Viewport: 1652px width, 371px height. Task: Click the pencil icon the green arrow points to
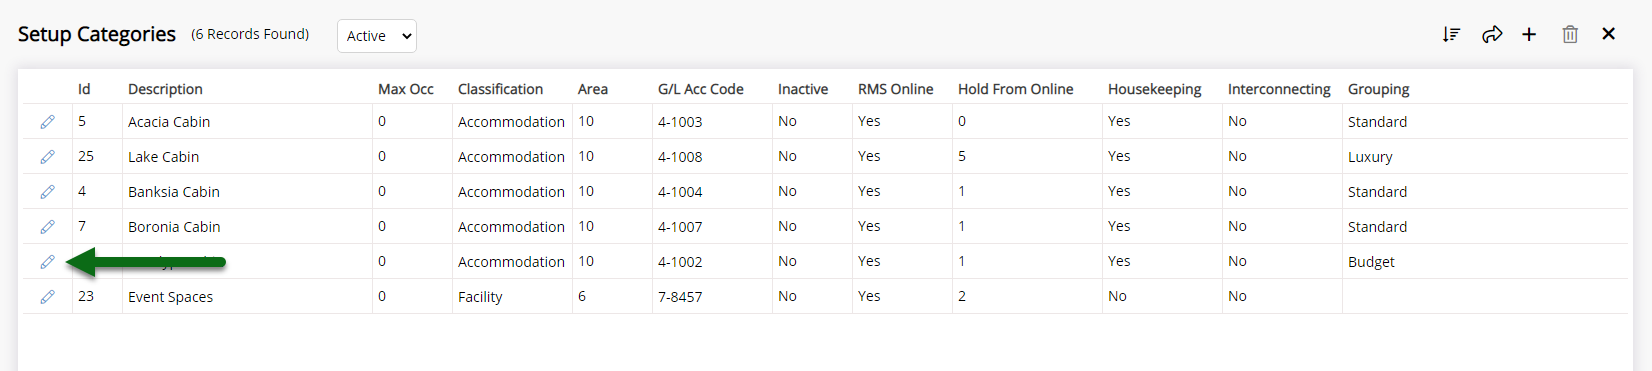tap(47, 262)
